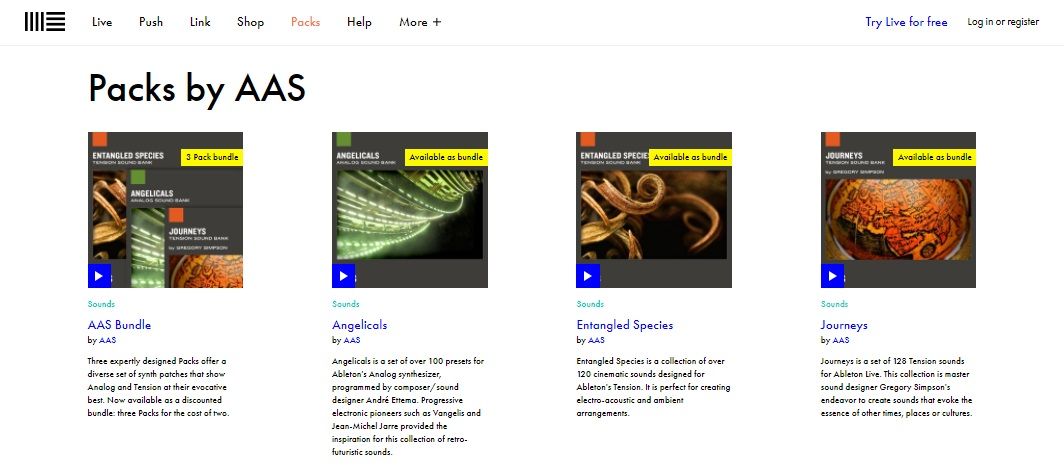The width and height of the screenshot is (1064, 469).
Task: Go to the Shop menu item
Action: point(250,22)
